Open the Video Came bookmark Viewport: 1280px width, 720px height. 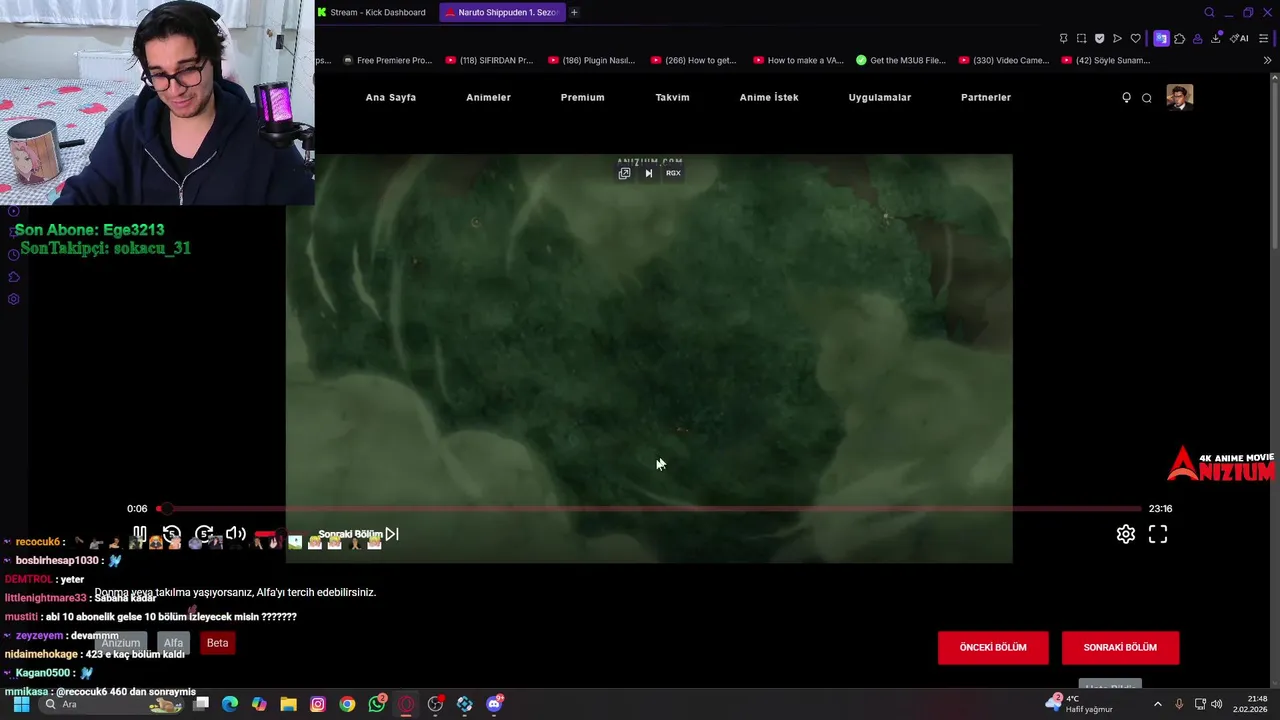click(1004, 60)
